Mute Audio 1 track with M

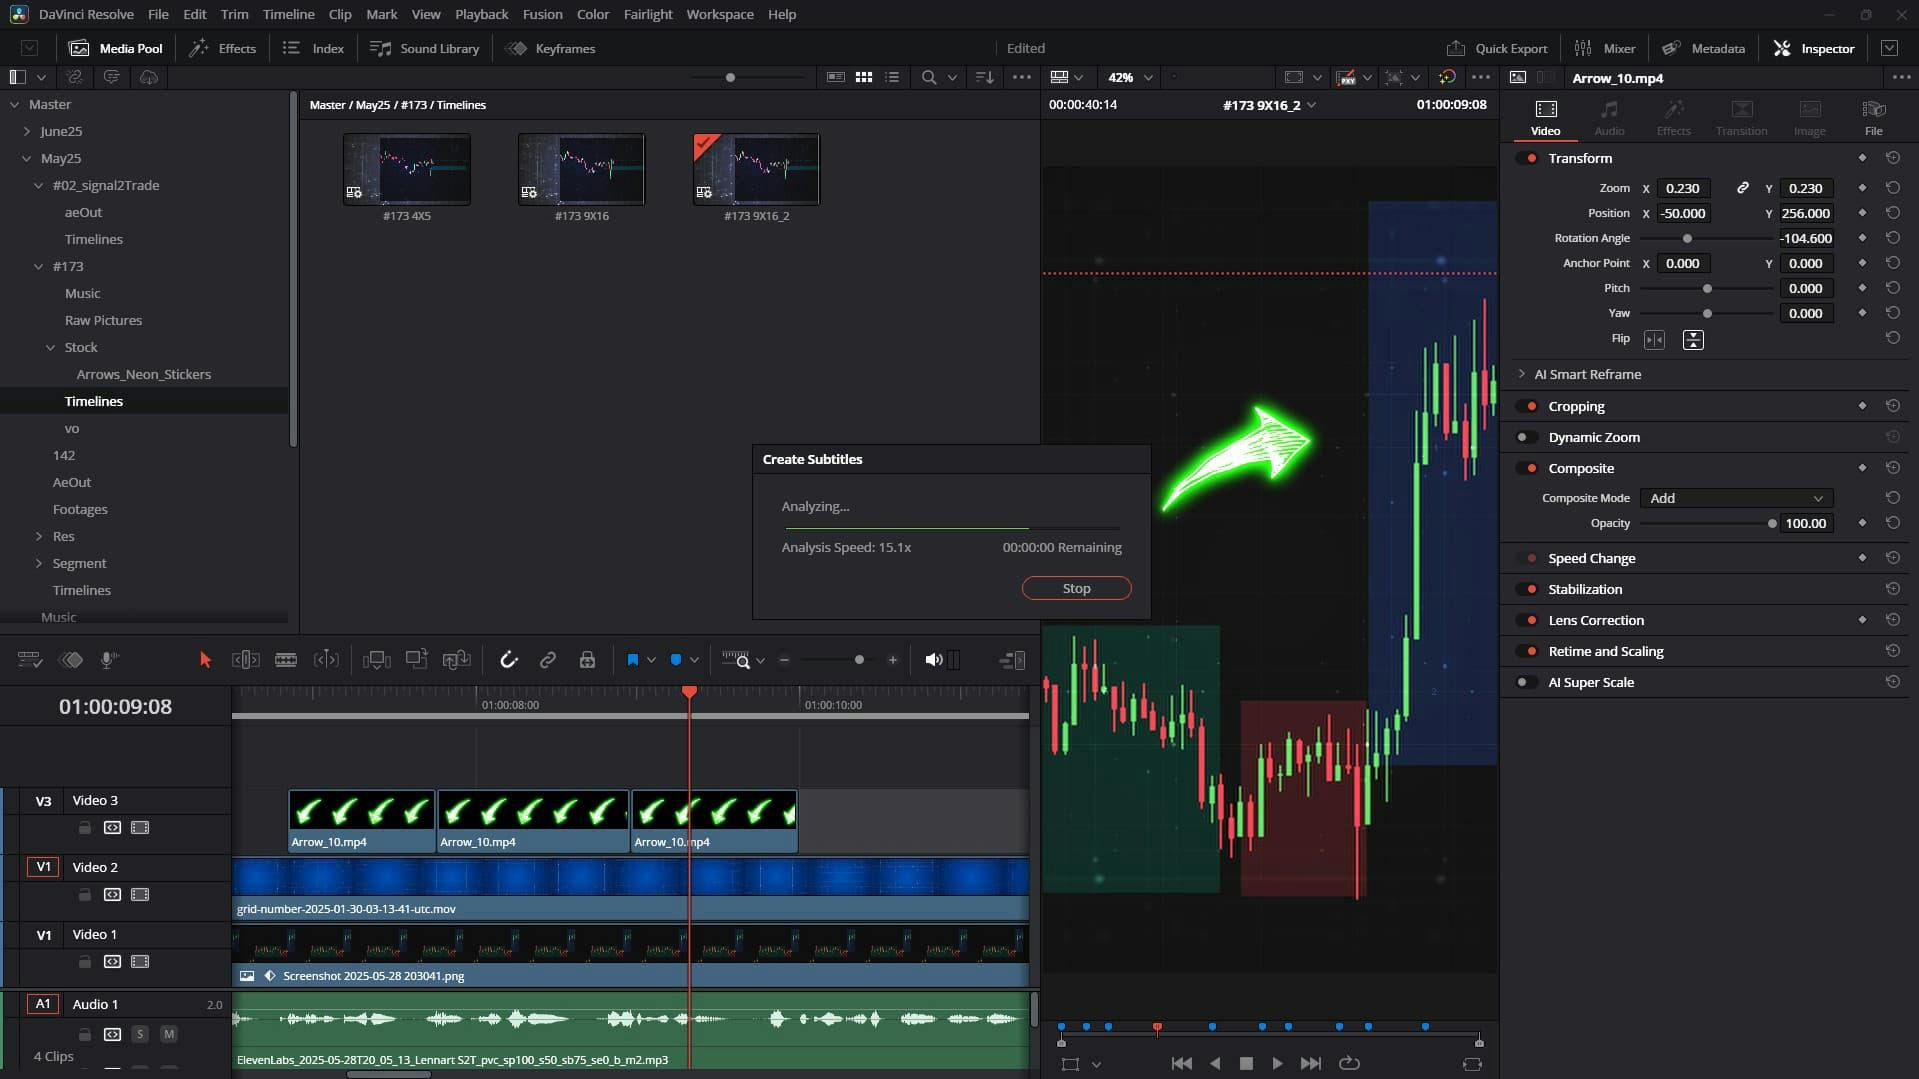point(168,1034)
